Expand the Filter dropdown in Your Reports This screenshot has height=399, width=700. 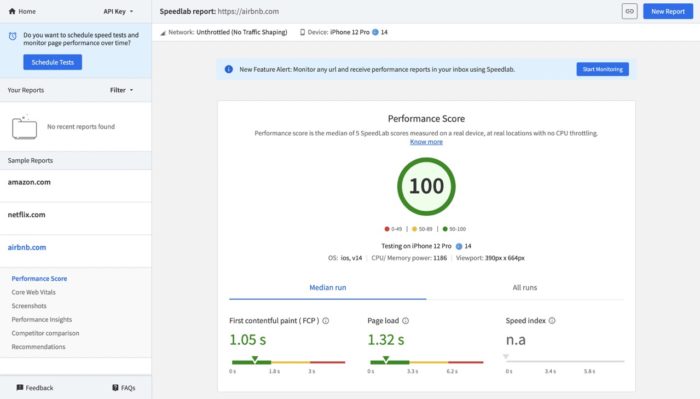[121, 90]
